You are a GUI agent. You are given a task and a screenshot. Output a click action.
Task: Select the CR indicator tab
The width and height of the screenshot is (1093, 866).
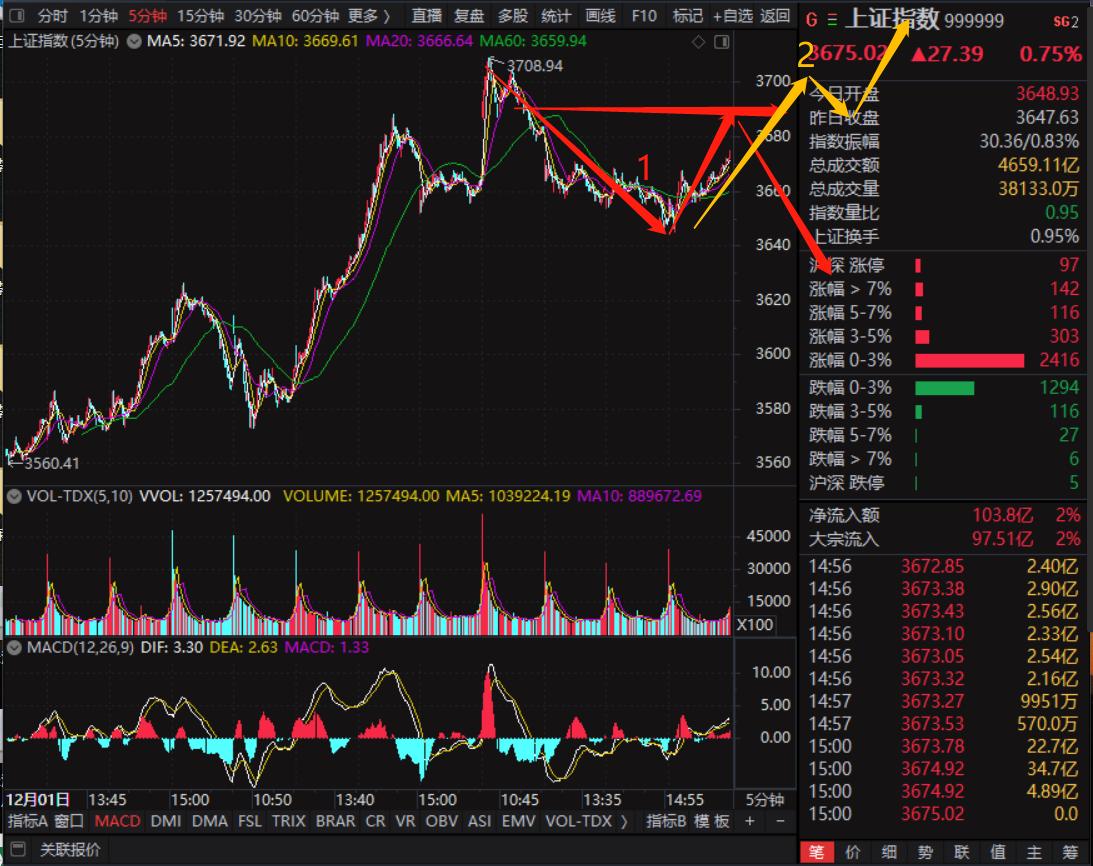tap(375, 821)
